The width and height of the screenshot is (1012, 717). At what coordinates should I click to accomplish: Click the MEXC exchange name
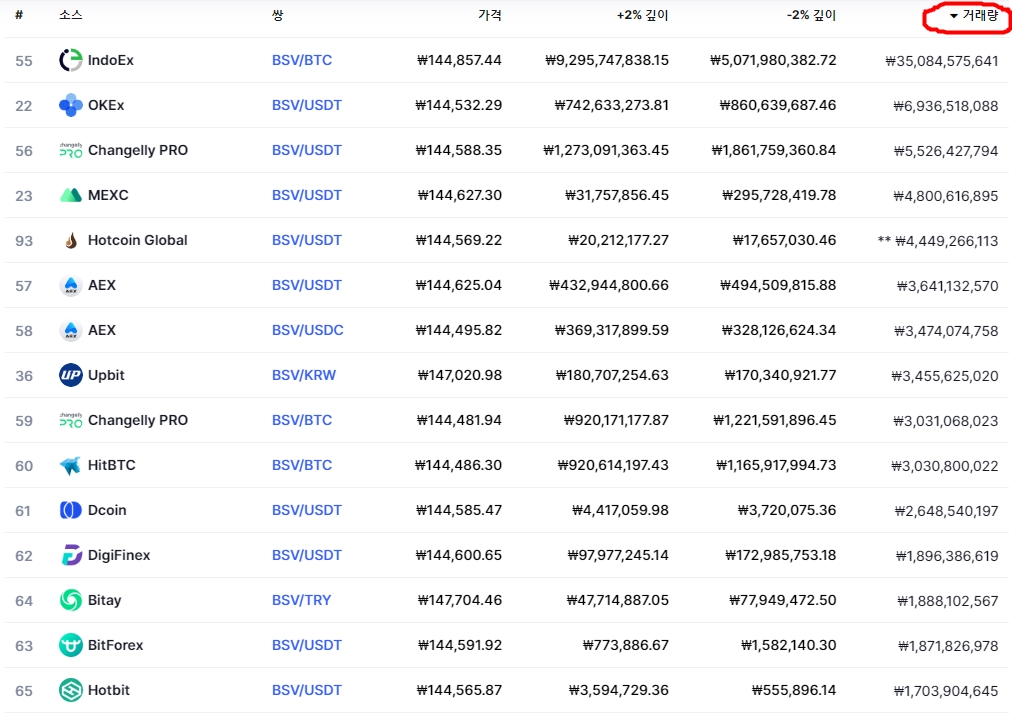tap(108, 195)
